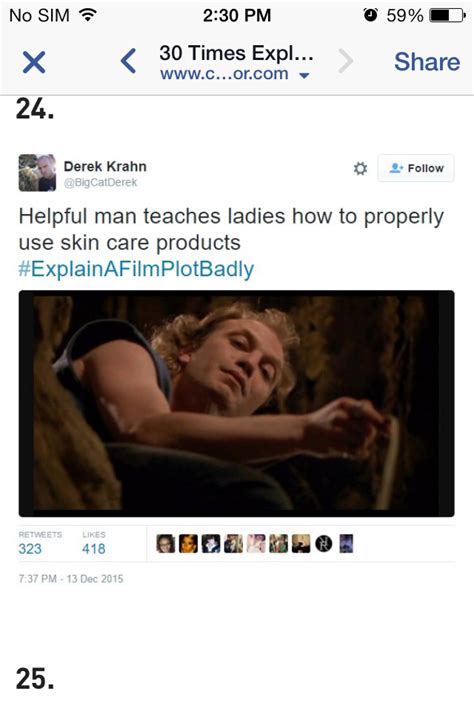View the 418 likes count
Screen dimensions: 474x711
point(94,549)
